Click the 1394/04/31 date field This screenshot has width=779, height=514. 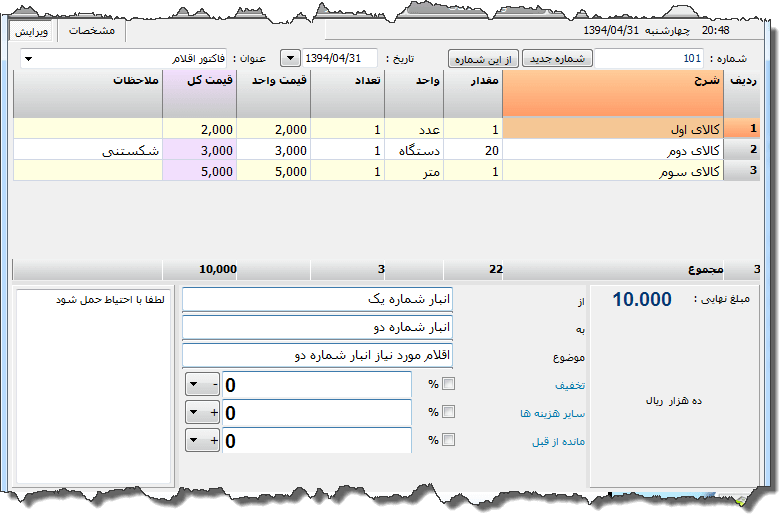[x=340, y=59]
